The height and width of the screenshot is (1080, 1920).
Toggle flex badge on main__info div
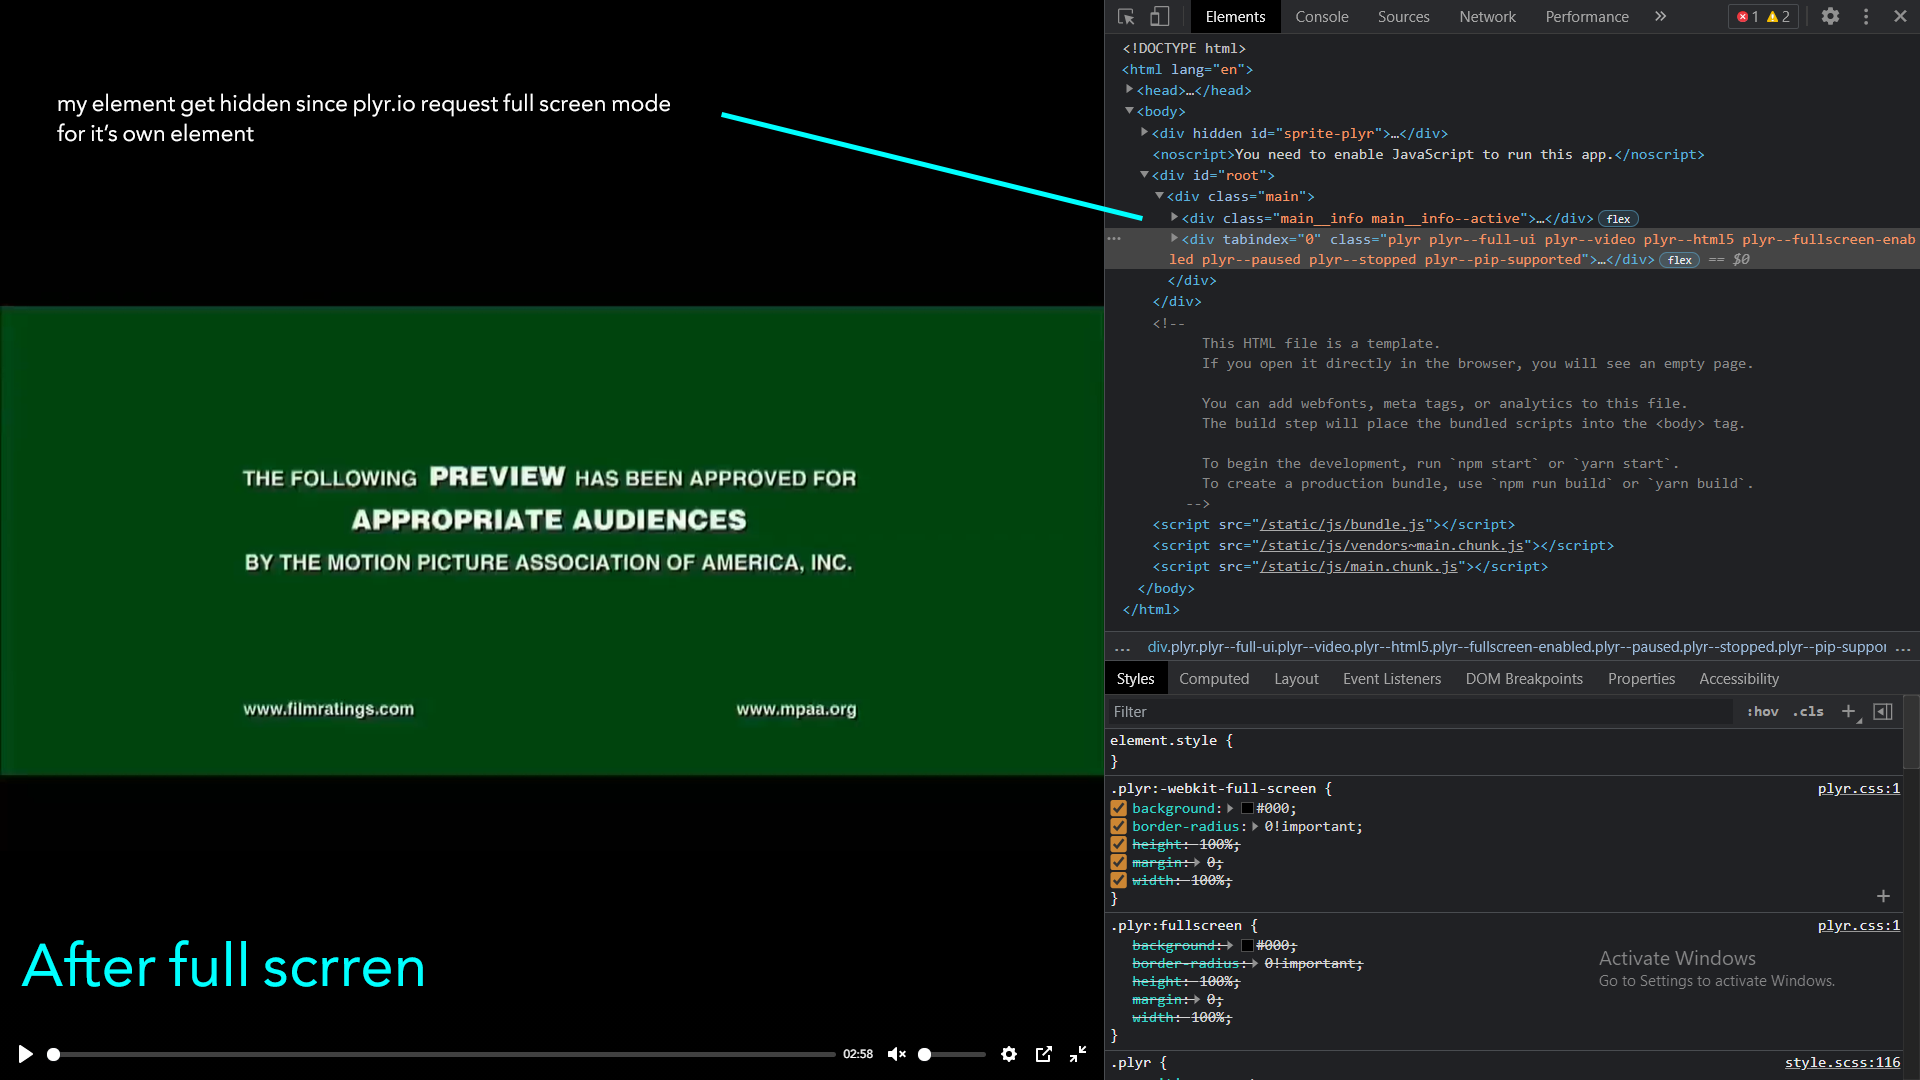pyautogui.click(x=1618, y=219)
